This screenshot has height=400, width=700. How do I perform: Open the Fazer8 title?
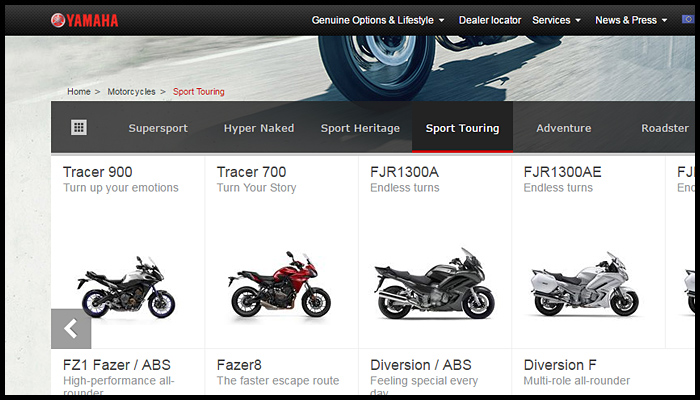click(239, 365)
